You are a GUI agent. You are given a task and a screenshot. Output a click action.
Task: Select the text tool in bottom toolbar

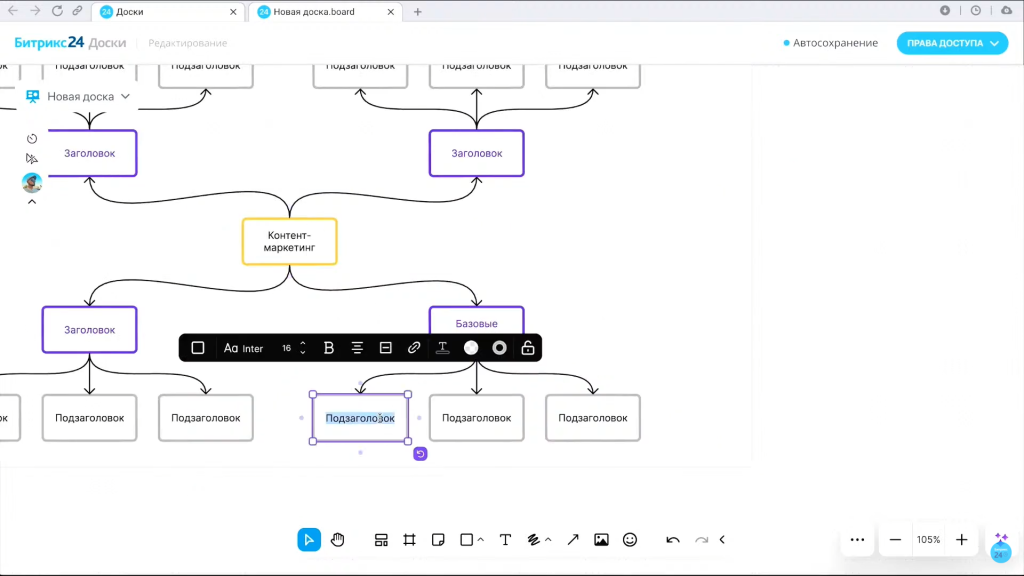[x=505, y=539]
